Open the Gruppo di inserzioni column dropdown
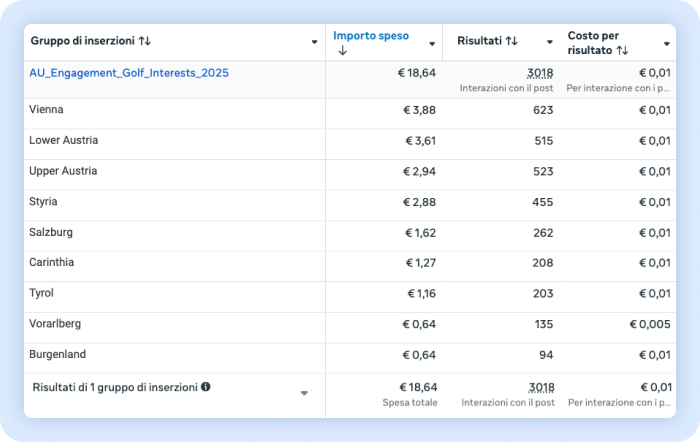Viewport: 700px width, 442px height. (314, 43)
